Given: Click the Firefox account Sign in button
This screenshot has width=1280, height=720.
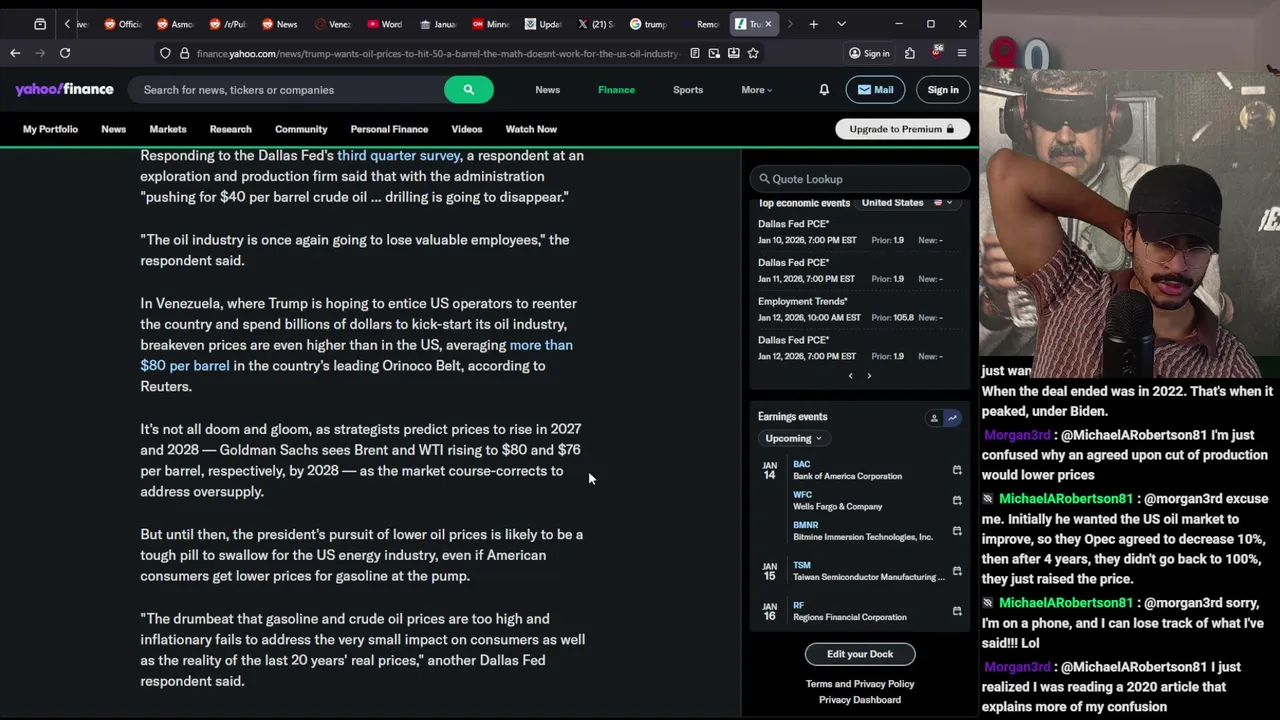Looking at the screenshot, I should tap(869, 53).
